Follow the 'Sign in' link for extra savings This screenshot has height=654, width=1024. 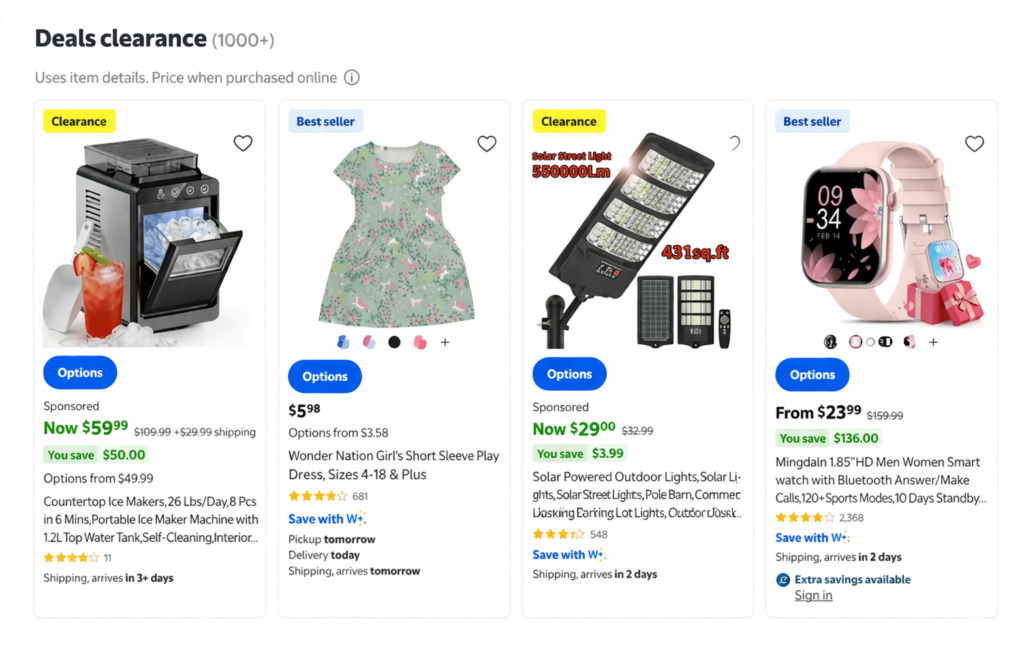813,596
